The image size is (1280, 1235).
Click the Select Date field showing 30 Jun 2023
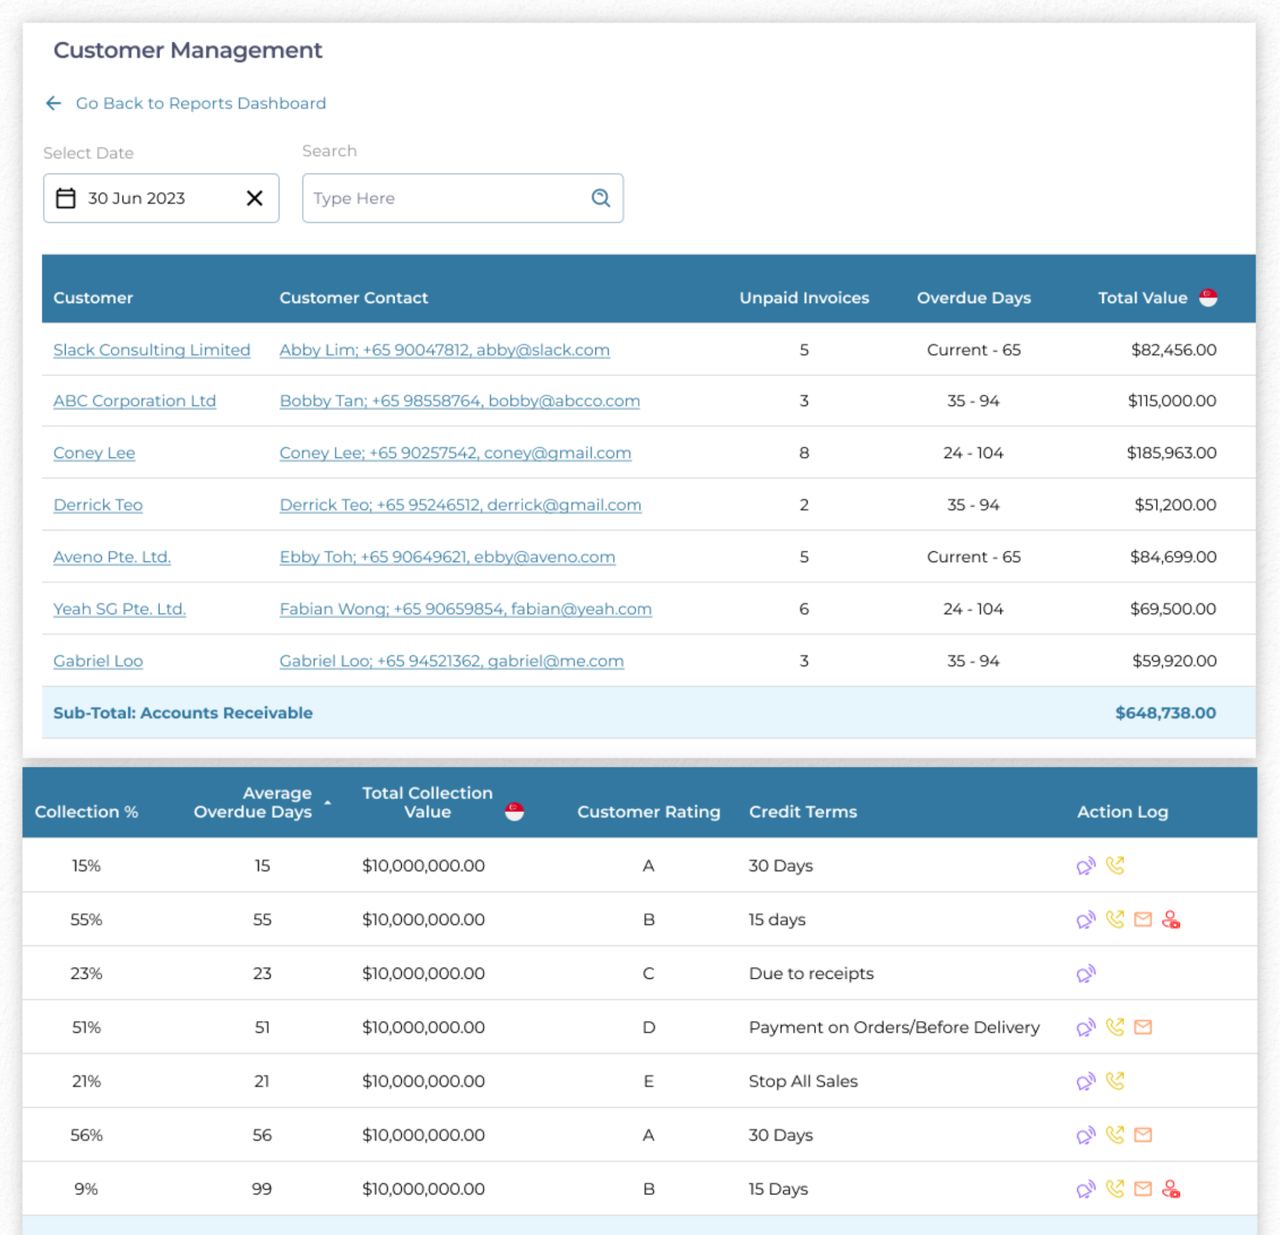(x=161, y=198)
